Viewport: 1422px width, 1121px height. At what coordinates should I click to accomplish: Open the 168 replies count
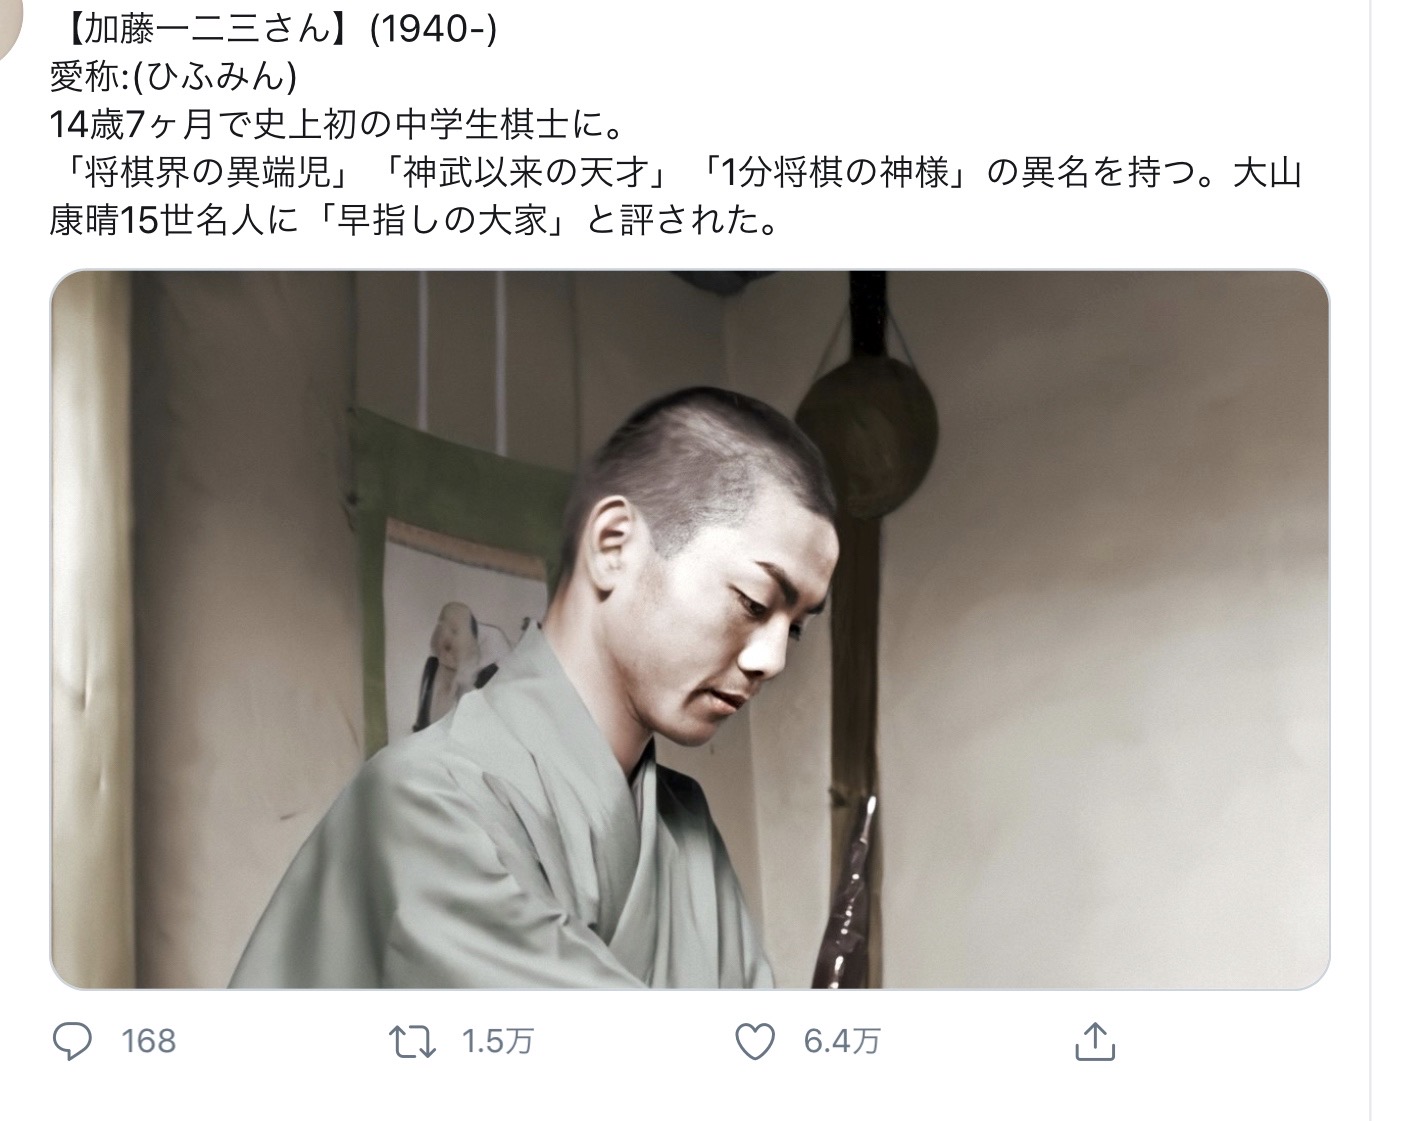148,1042
